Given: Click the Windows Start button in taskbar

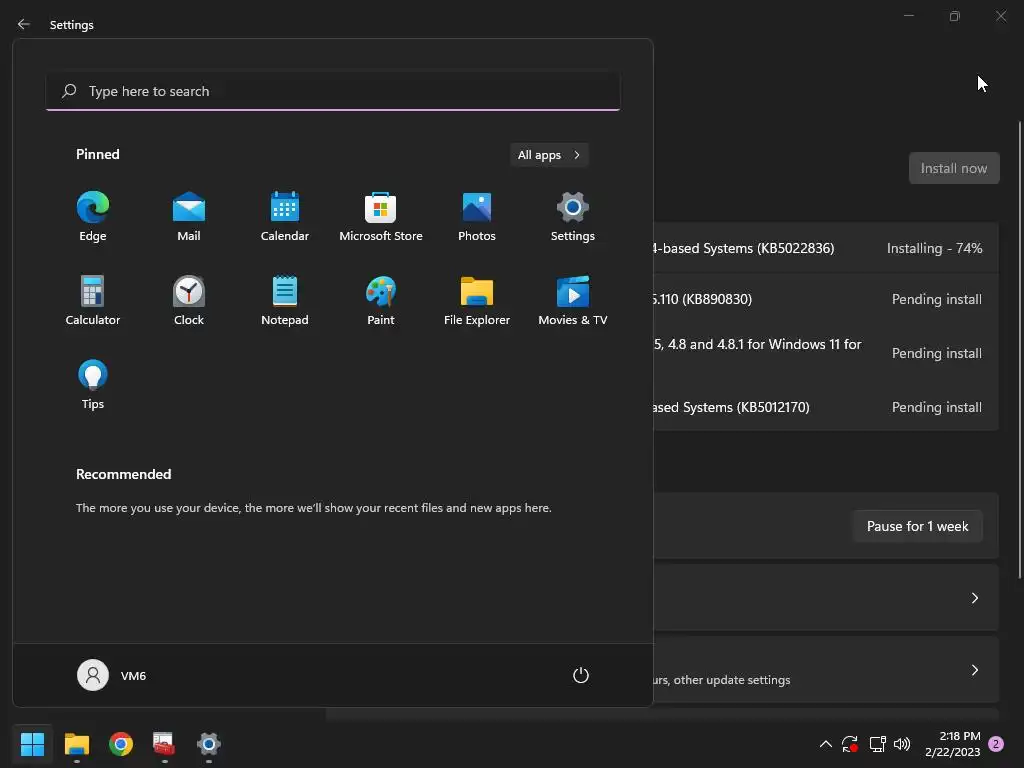Looking at the screenshot, I should point(32,743).
